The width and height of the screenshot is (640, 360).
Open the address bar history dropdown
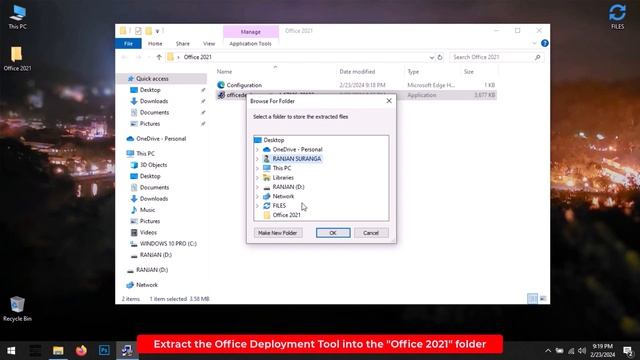pos(431,57)
